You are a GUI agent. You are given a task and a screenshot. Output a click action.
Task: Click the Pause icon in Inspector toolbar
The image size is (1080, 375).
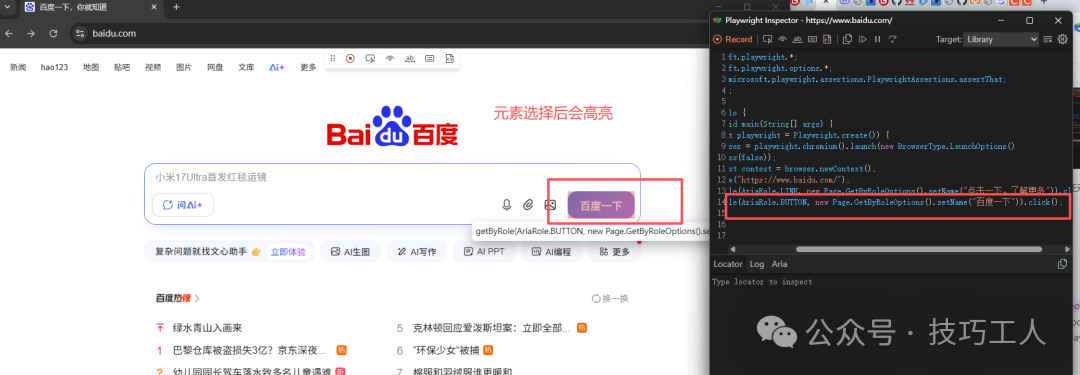878,39
